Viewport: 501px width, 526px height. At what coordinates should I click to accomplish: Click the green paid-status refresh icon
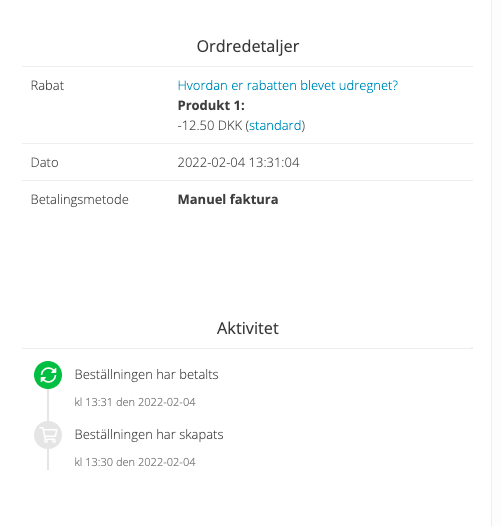(48, 375)
